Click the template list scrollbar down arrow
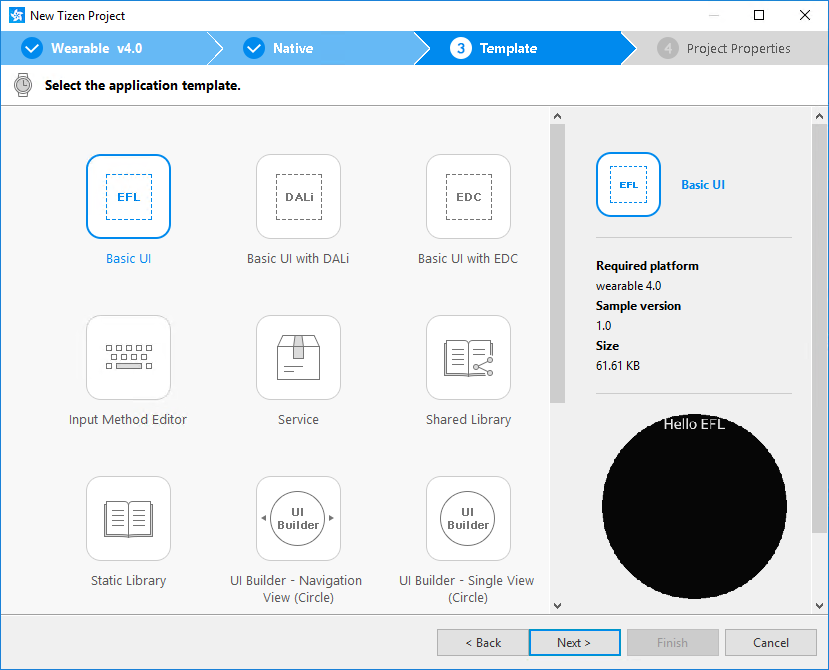 [x=557, y=604]
